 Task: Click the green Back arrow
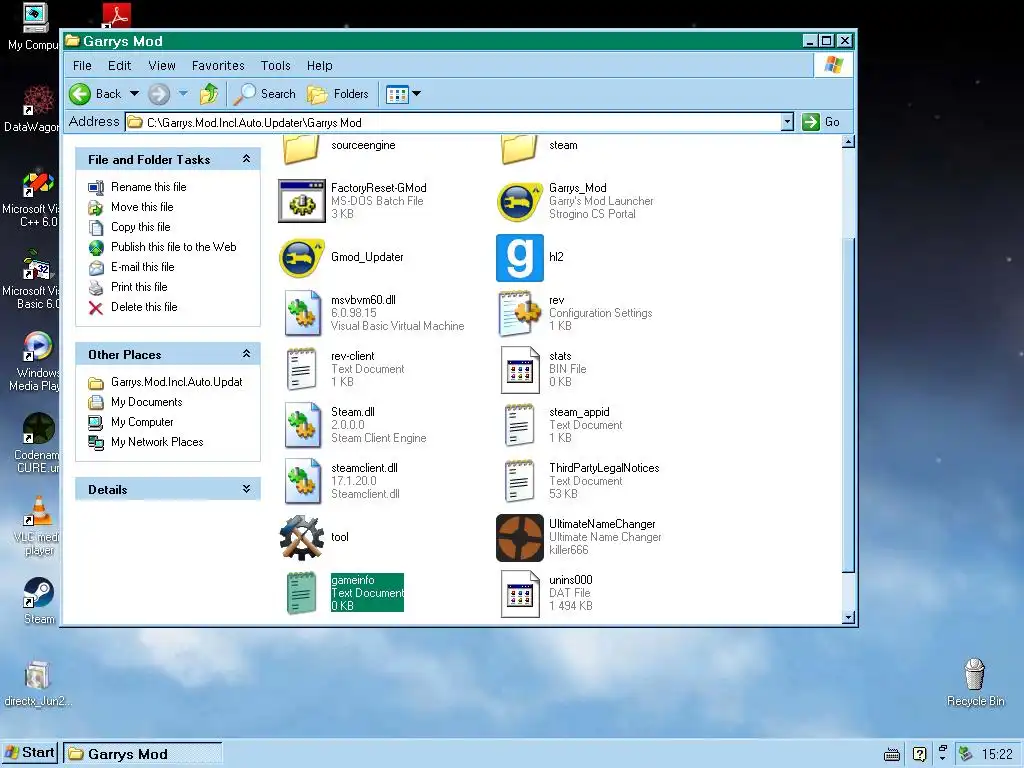(80, 94)
